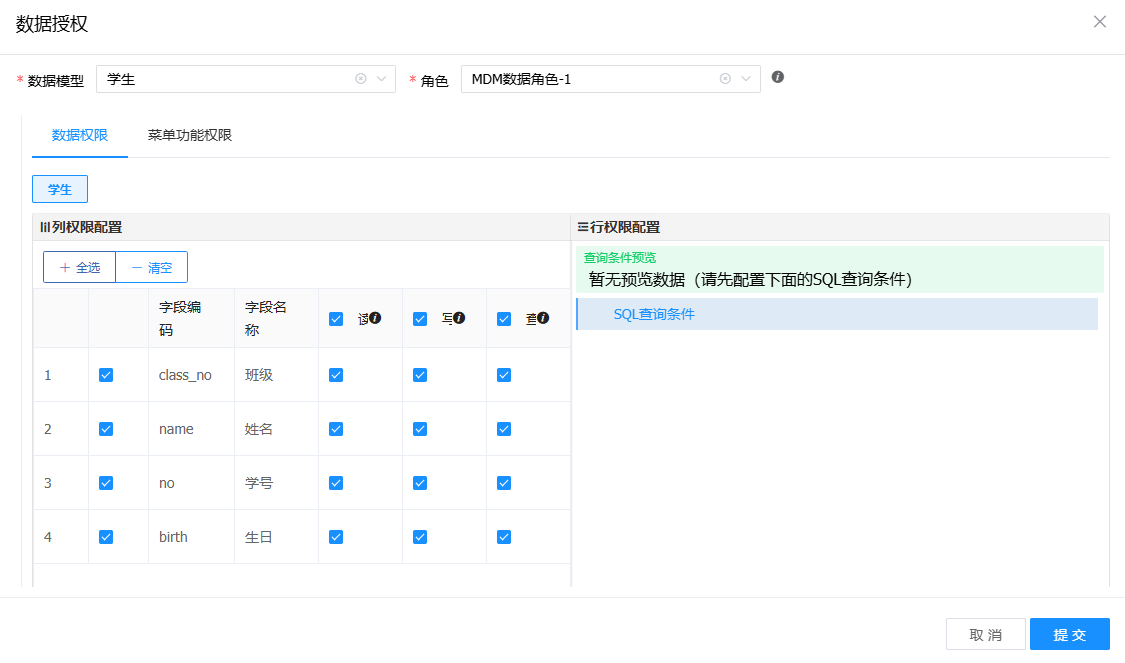Clear the 角色 selection using its clear icon

click(725, 79)
